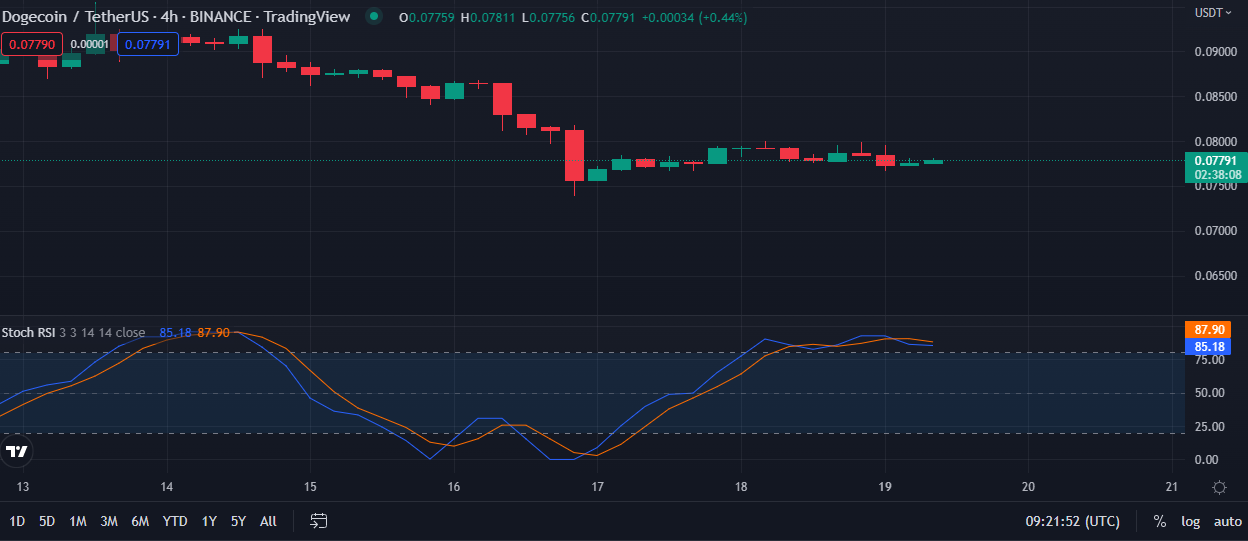This screenshot has height=541, width=1248.
Task: Click date 14 on the time axis
Action: [166, 487]
